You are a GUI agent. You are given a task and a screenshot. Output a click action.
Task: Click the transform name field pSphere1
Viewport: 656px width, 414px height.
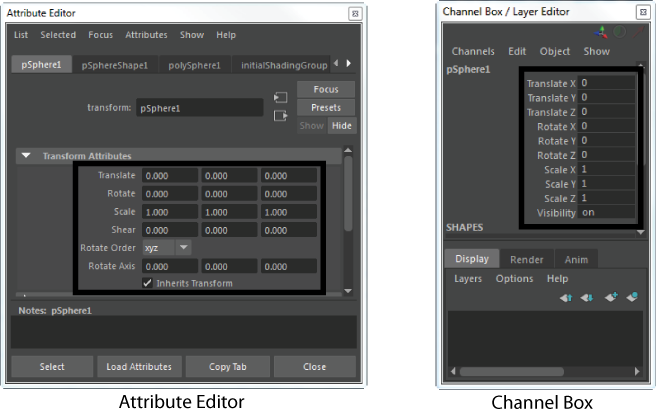[x=200, y=108]
